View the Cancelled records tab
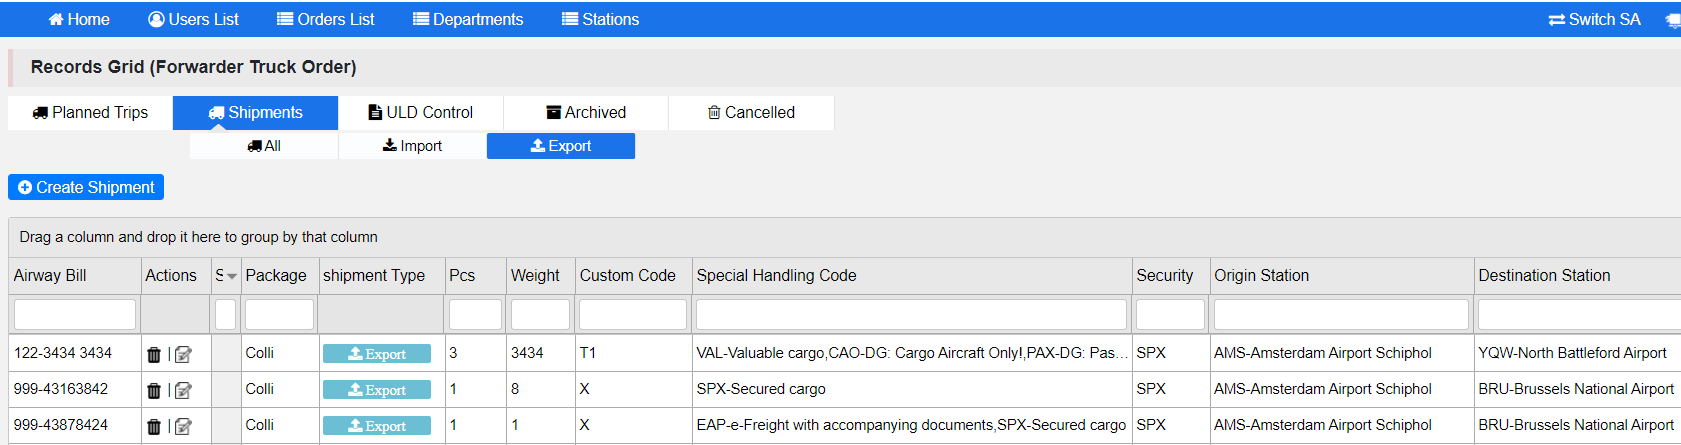 (x=751, y=113)
